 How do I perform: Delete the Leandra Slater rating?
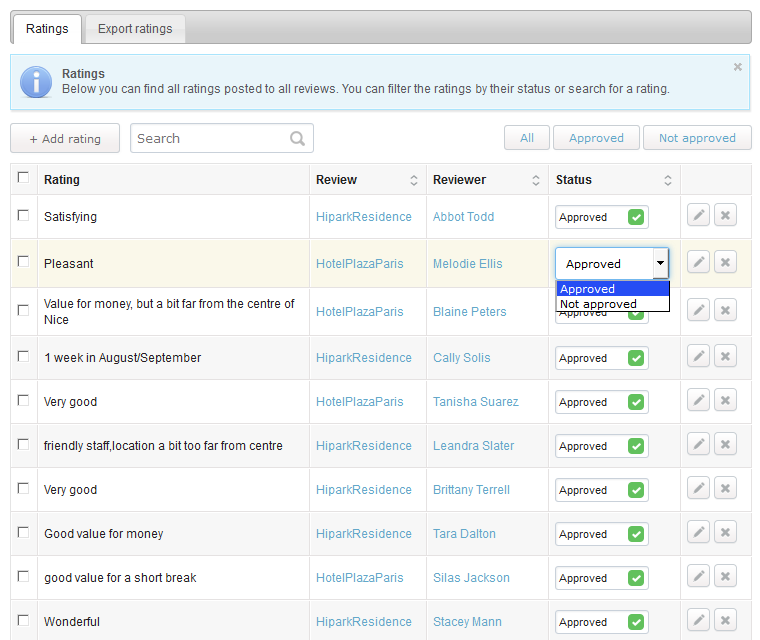[x=725, y=444]
